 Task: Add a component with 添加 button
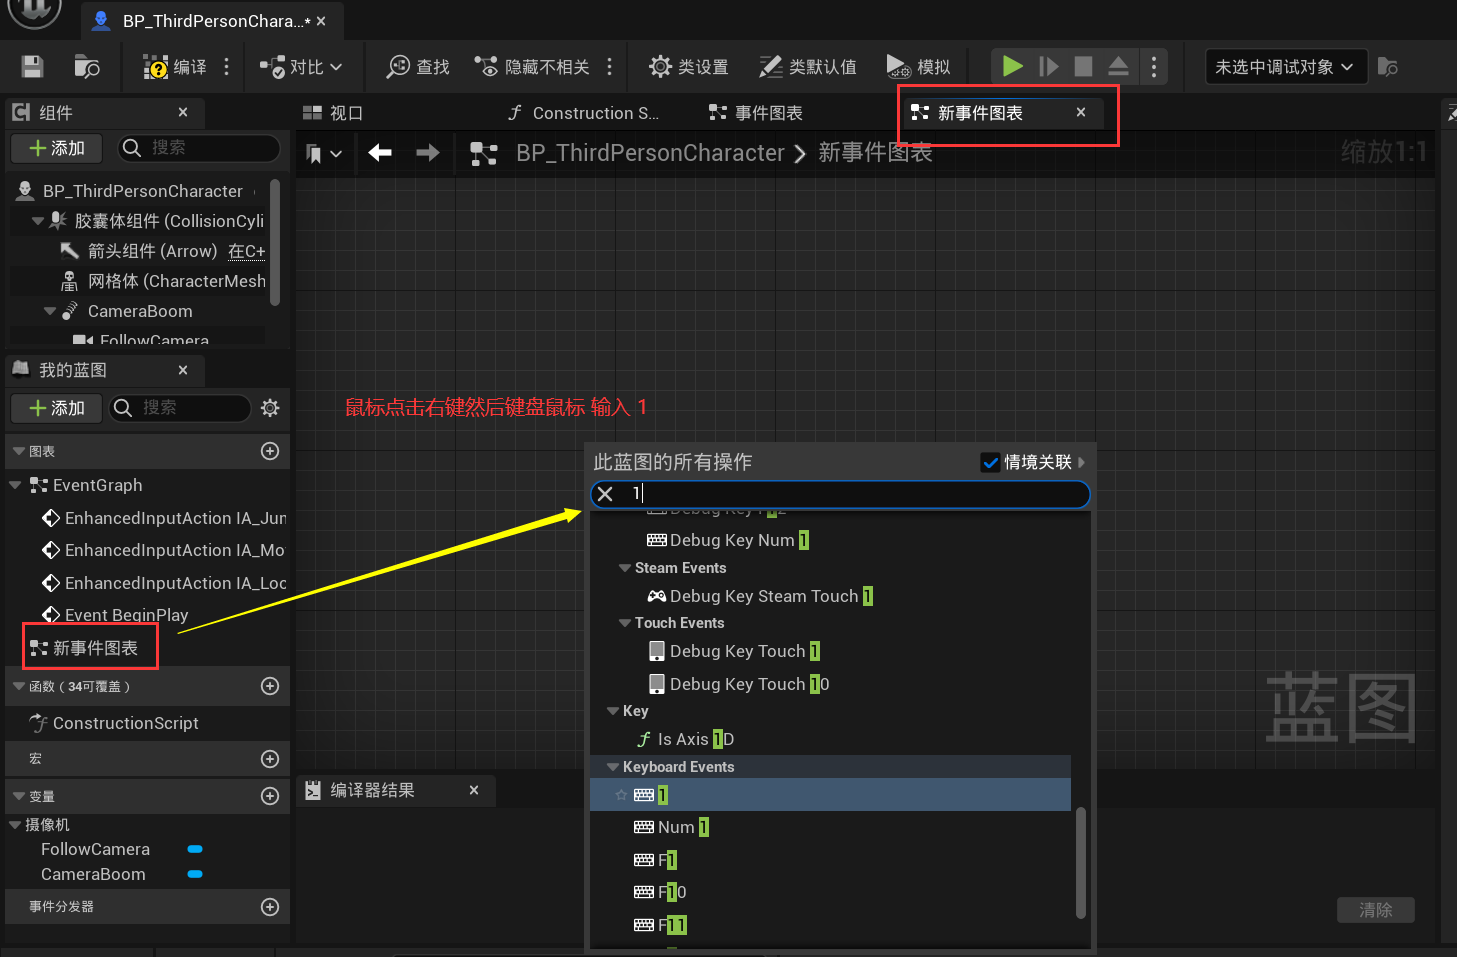point(57,148)
